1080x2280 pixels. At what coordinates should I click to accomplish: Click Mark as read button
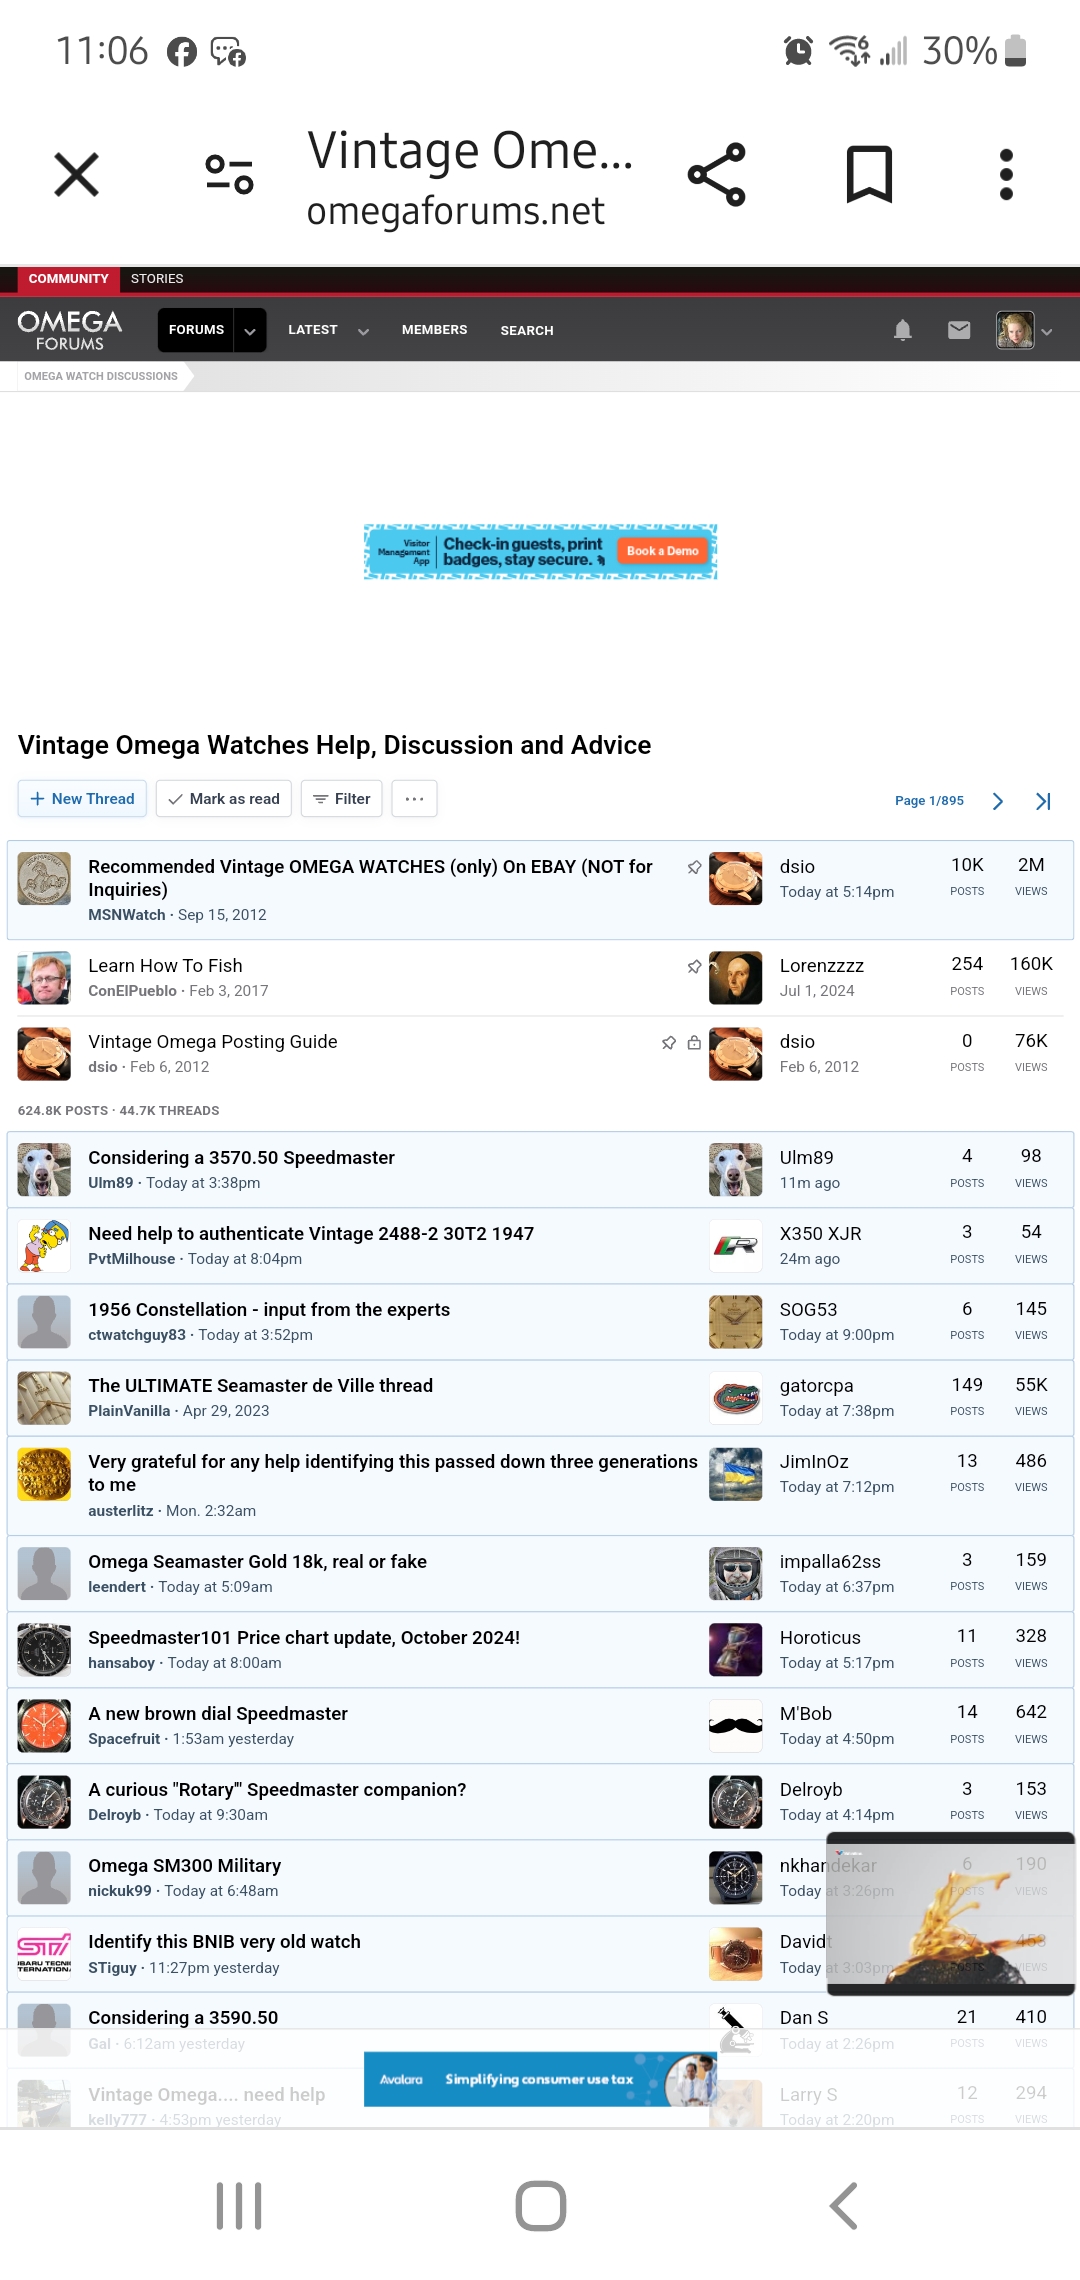pyautogui.click(x=224, y=799)
